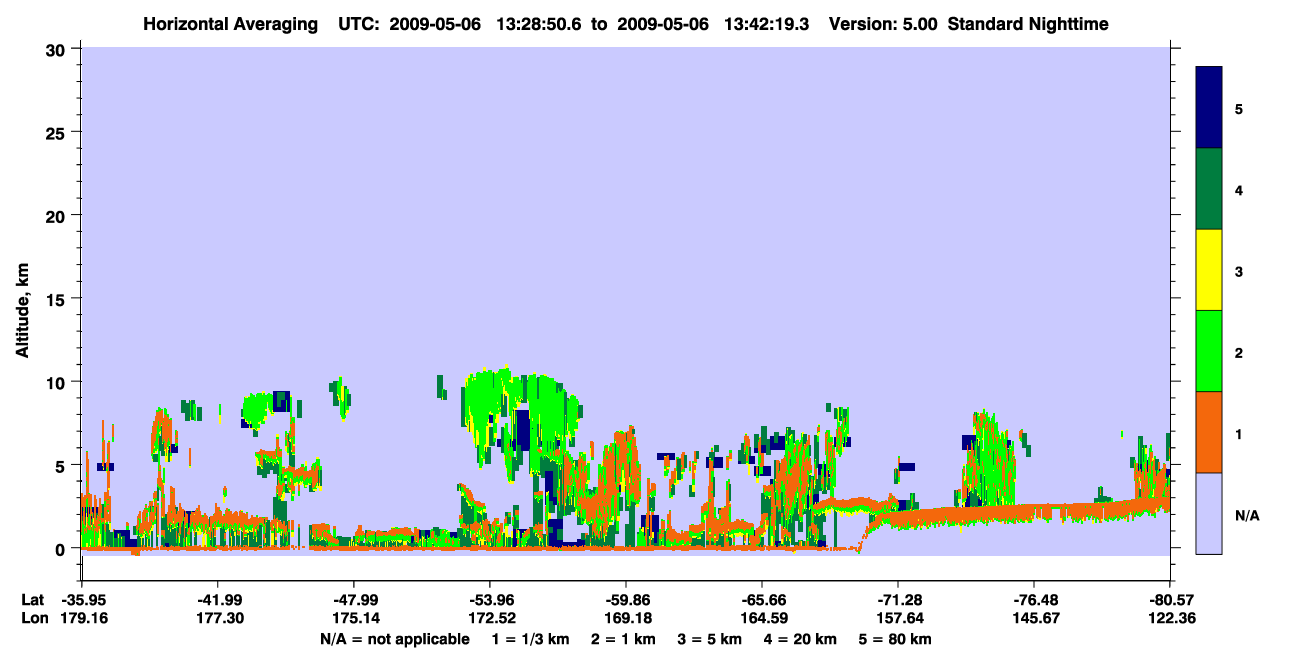Click latitude value -41.99
This screenshot has width=1300, height=667.
click(217, 600)
